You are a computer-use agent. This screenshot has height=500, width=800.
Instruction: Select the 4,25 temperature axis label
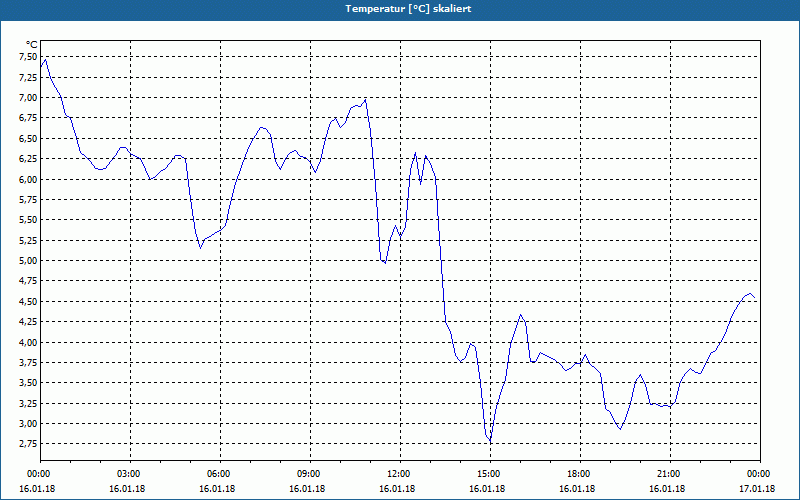click(x=28, y=322)
